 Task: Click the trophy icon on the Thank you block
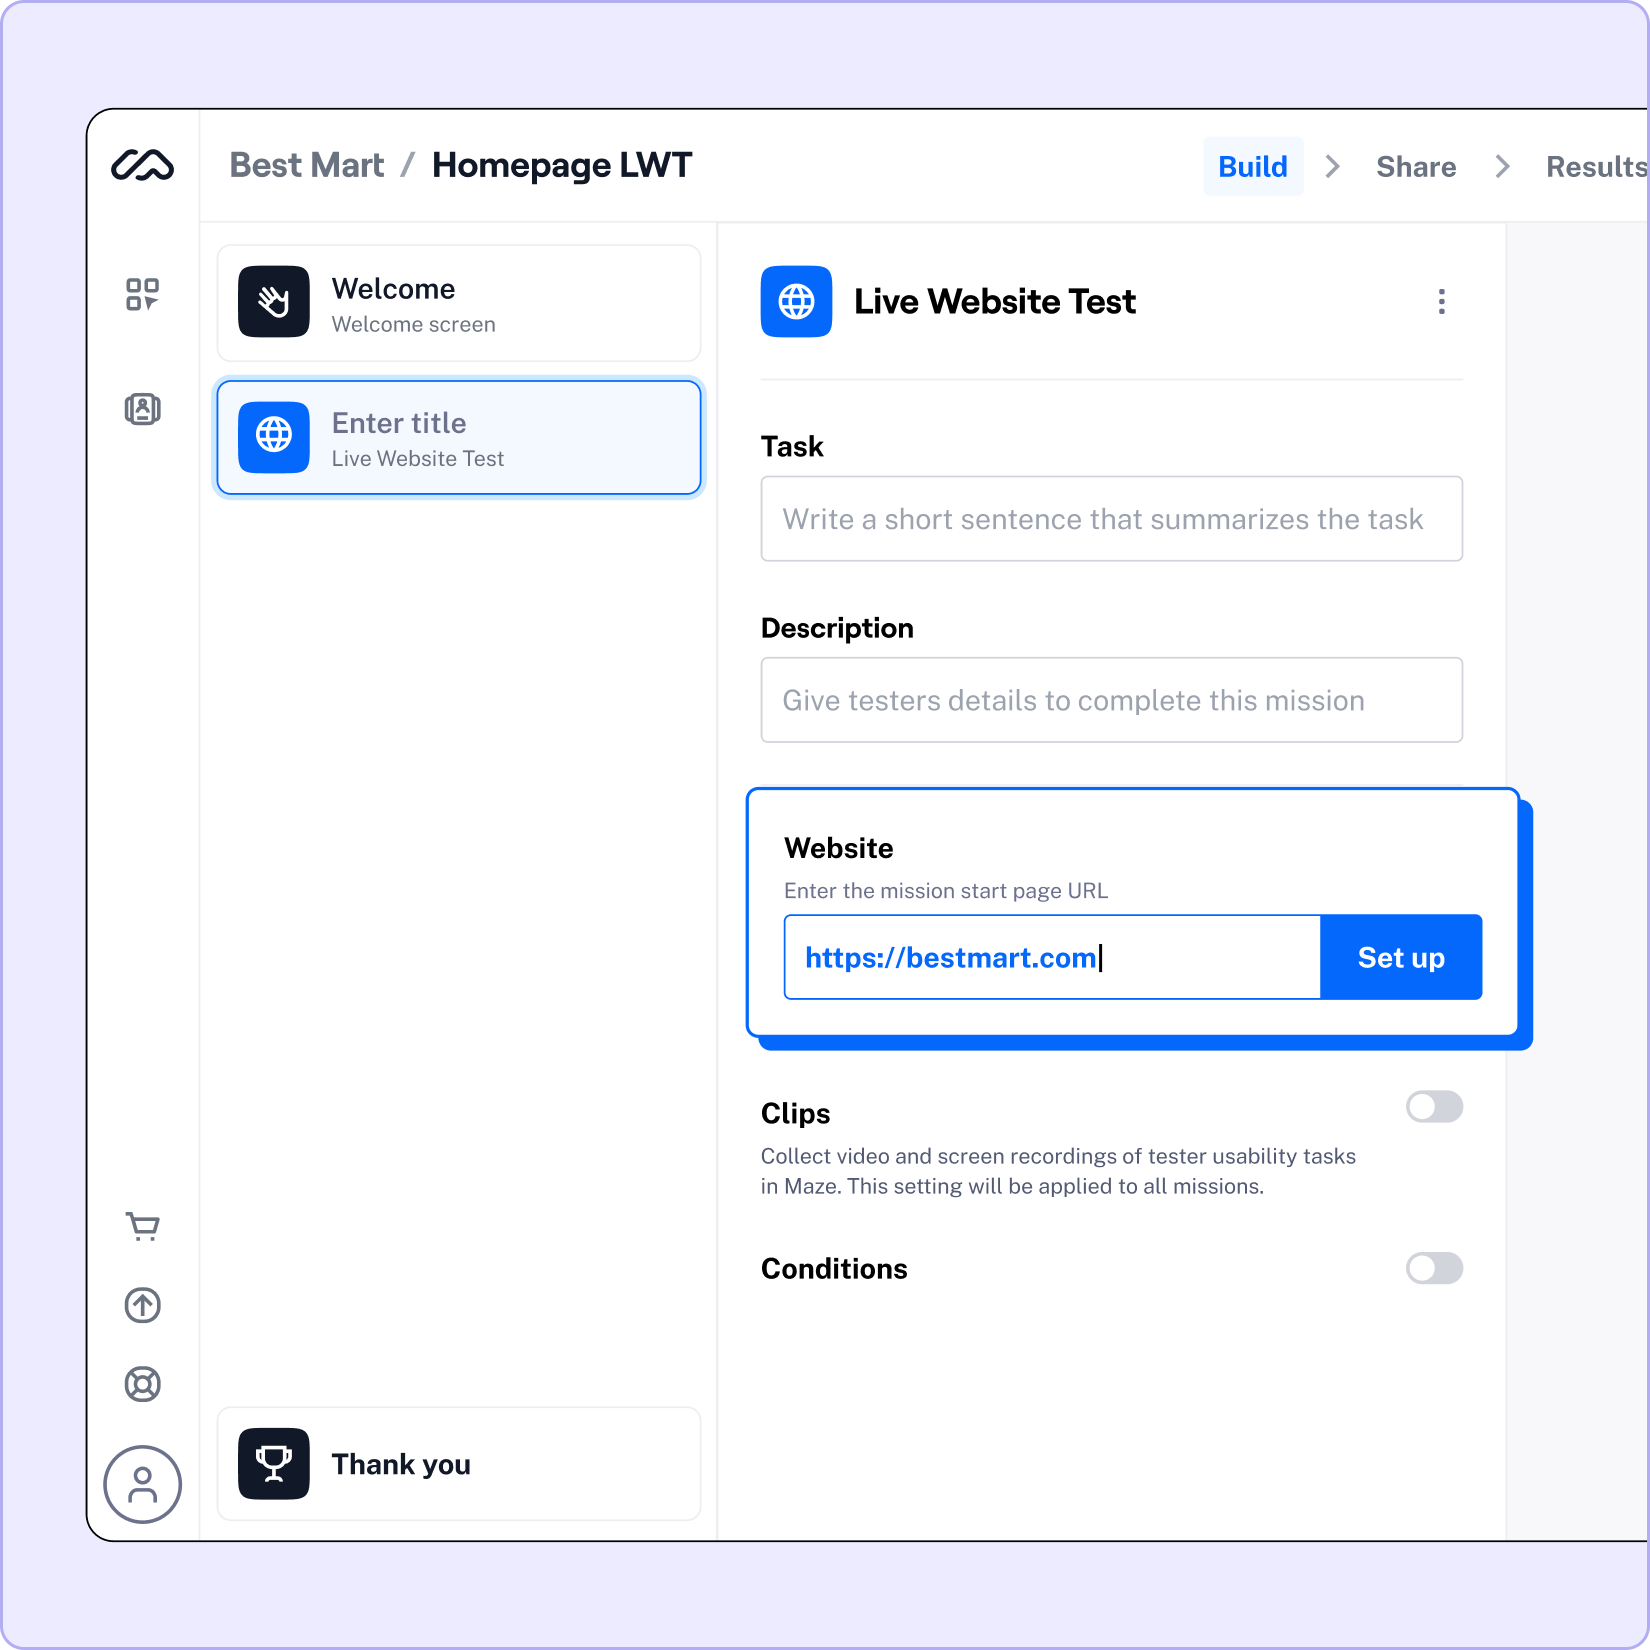pyautogui.click(x=273, y=1463)
